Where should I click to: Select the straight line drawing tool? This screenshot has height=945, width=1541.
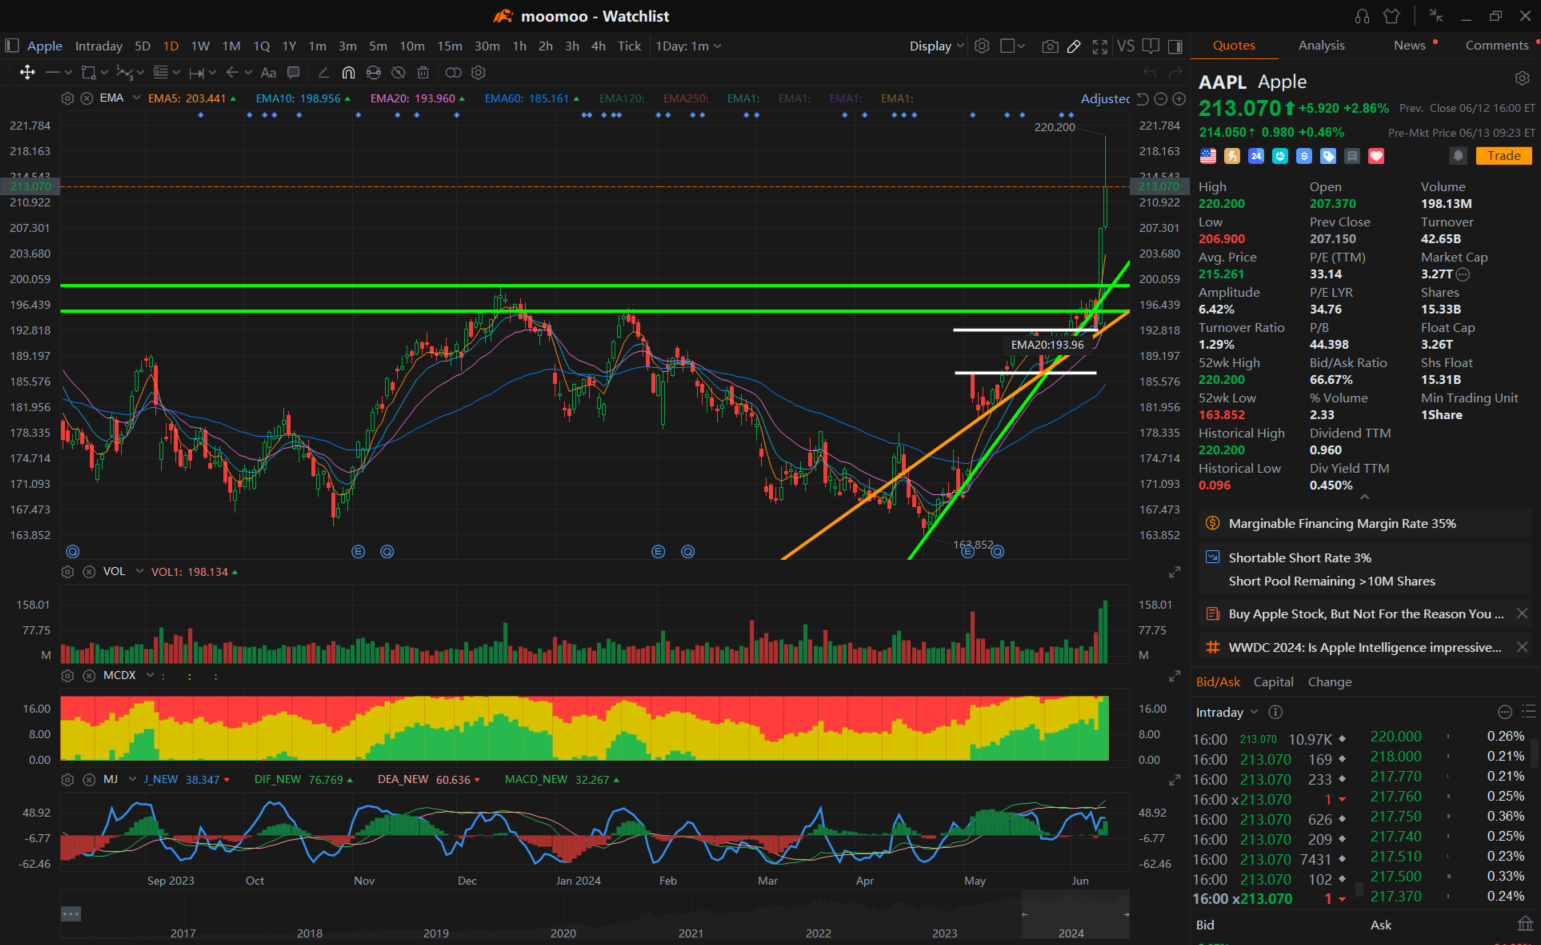[53, 72]
